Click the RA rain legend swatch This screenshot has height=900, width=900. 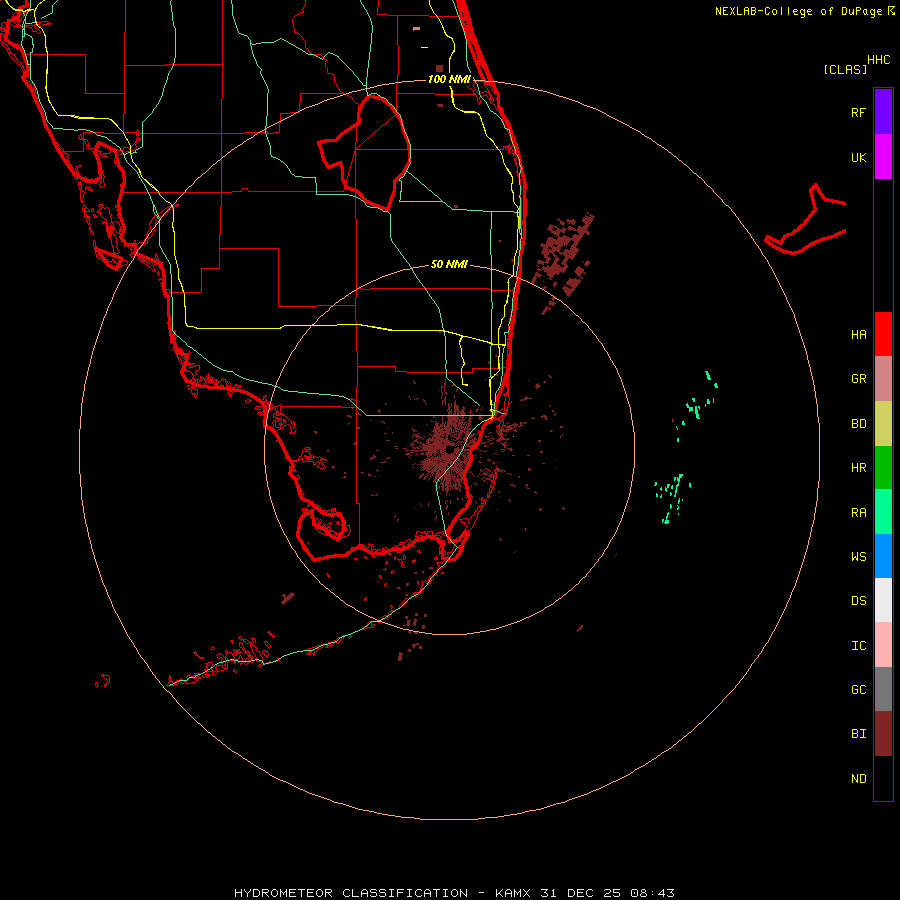pyautogui.click(x=883, y=512)
